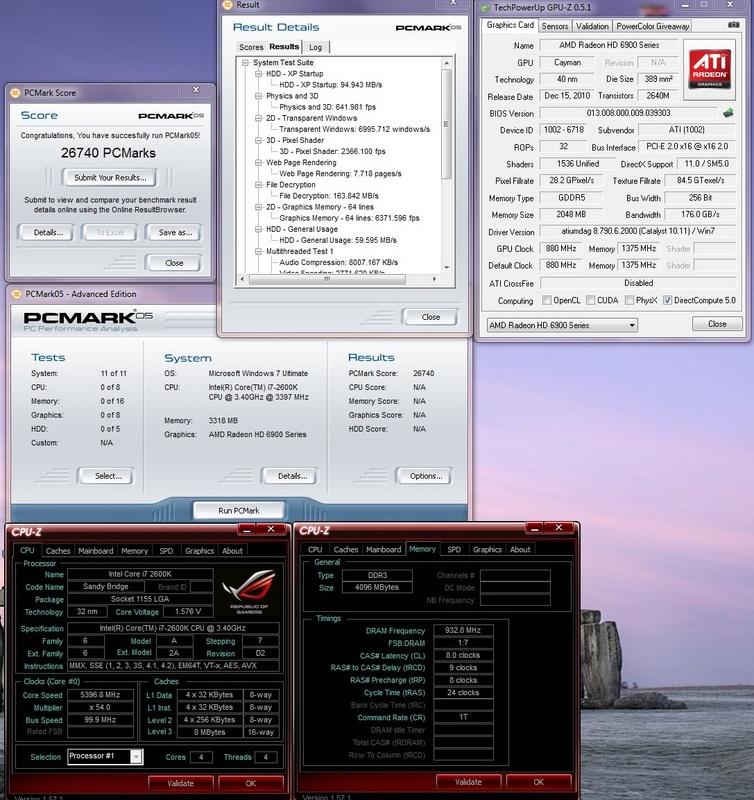Image resolution: width=754 pixels, height=800 pixels.
Task: Click the Submit Your Results button
Action: click(x=110, y=178)
